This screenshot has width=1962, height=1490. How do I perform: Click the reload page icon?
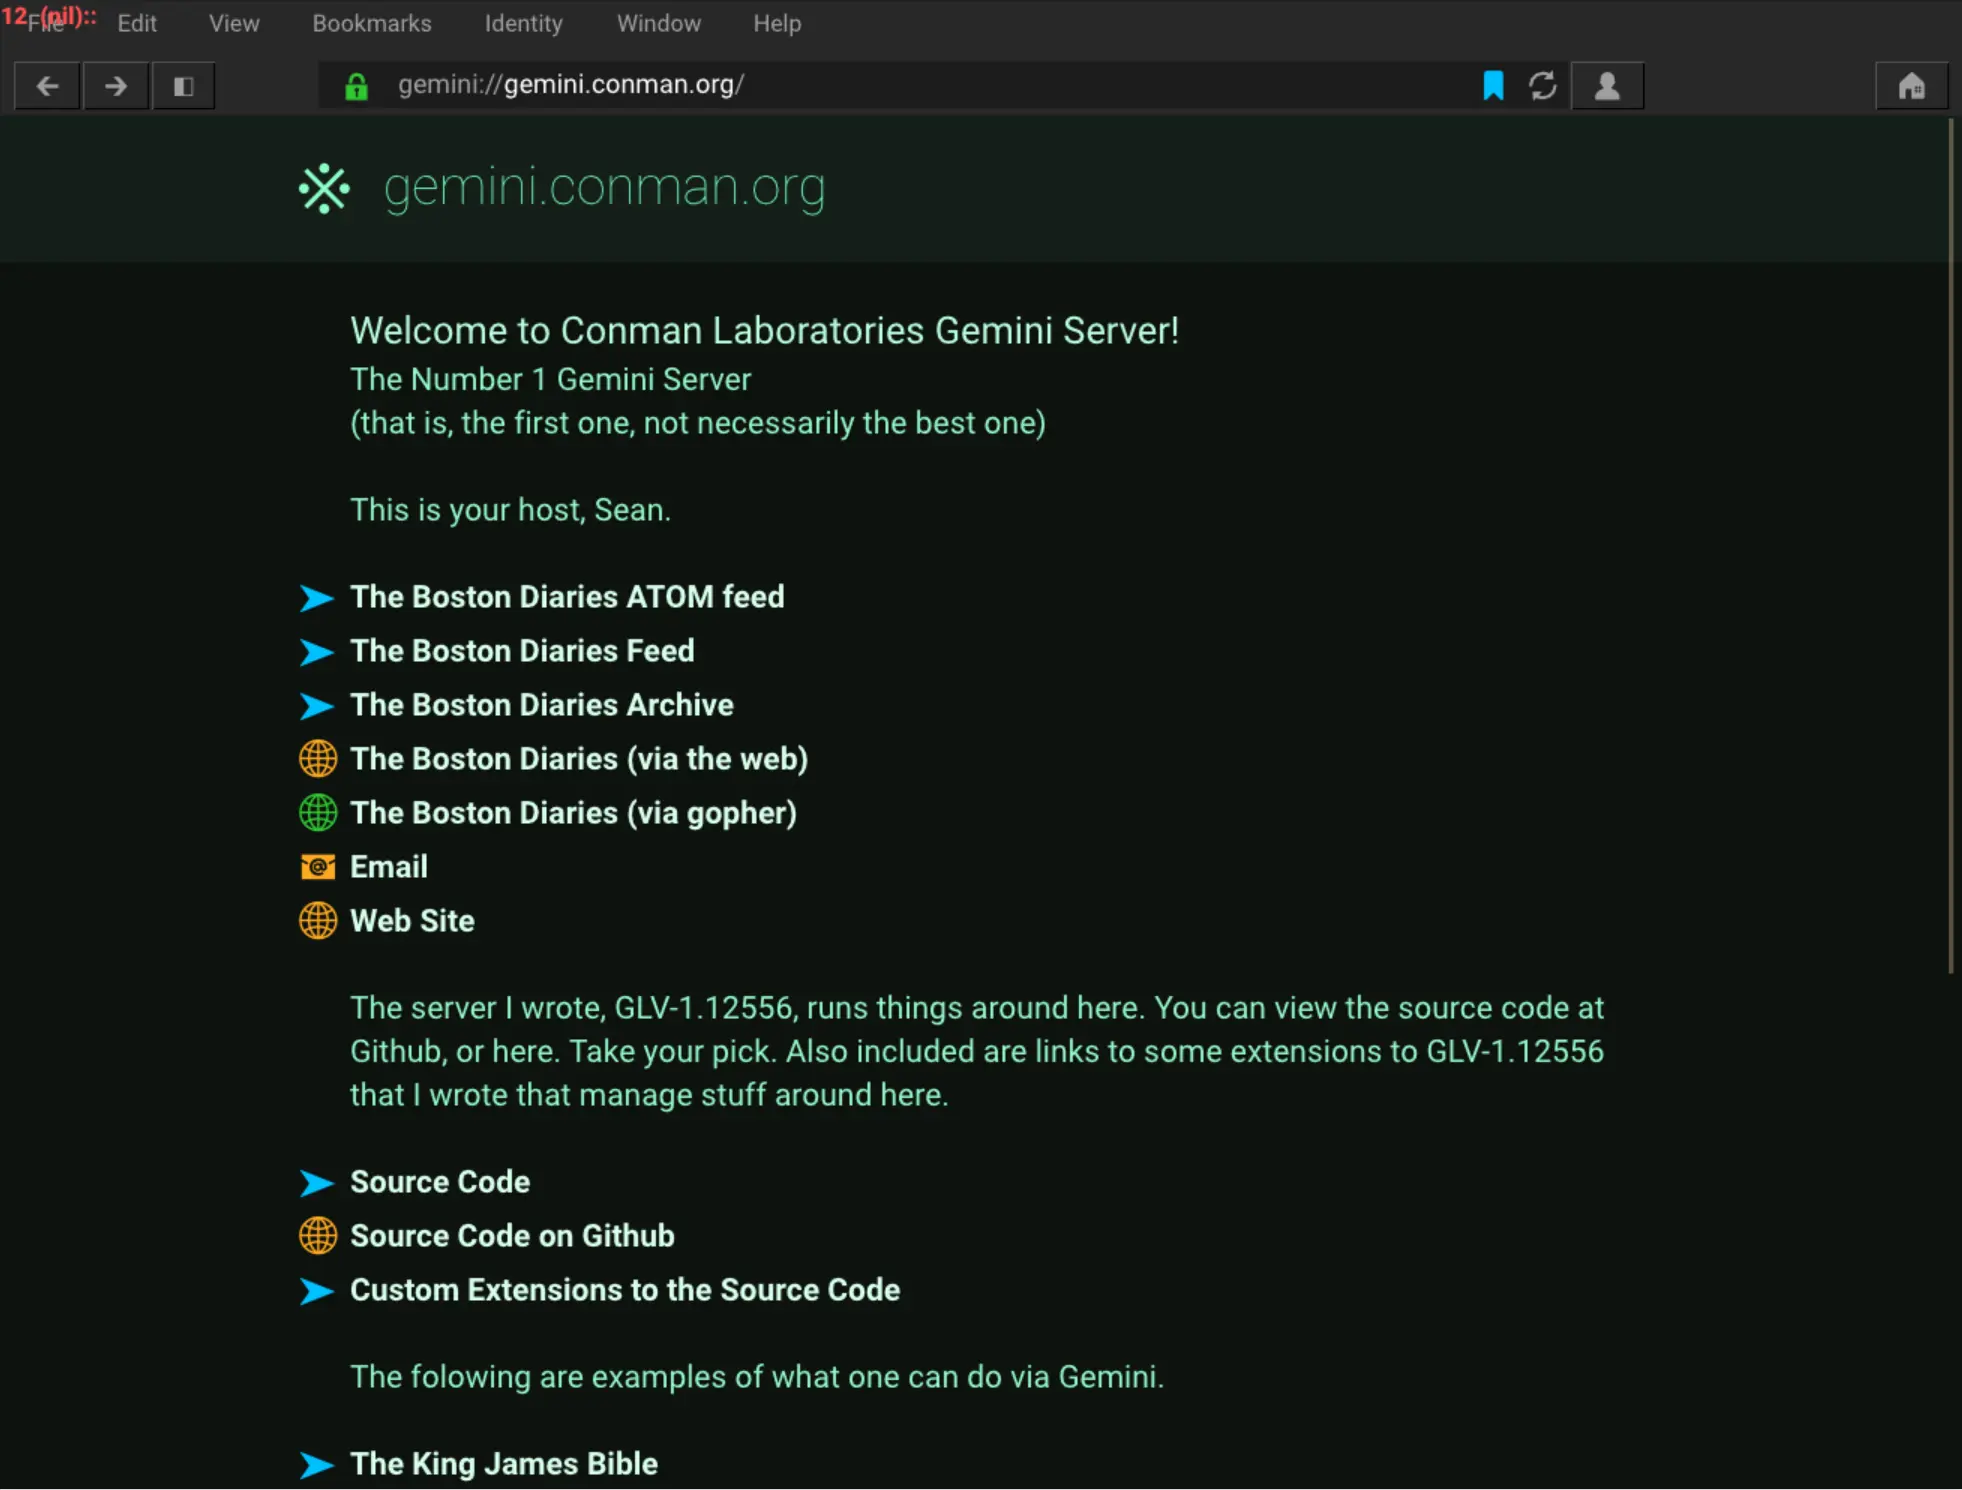click(1543, 86)
